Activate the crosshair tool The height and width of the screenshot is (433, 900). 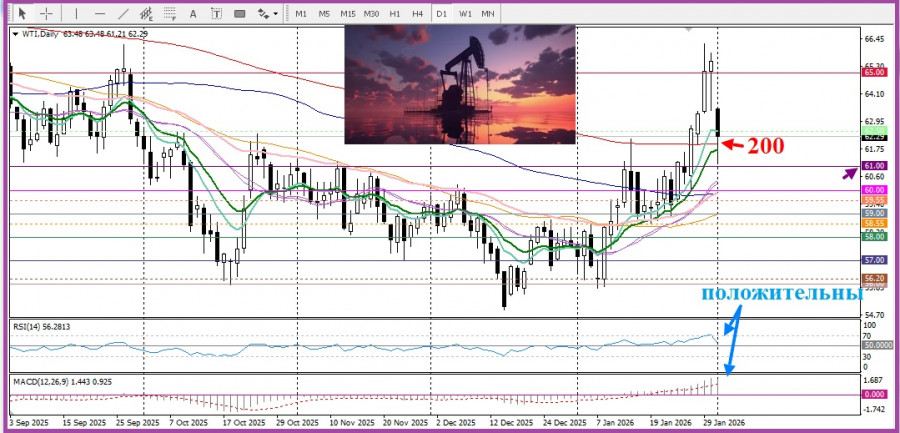[46, 14]
